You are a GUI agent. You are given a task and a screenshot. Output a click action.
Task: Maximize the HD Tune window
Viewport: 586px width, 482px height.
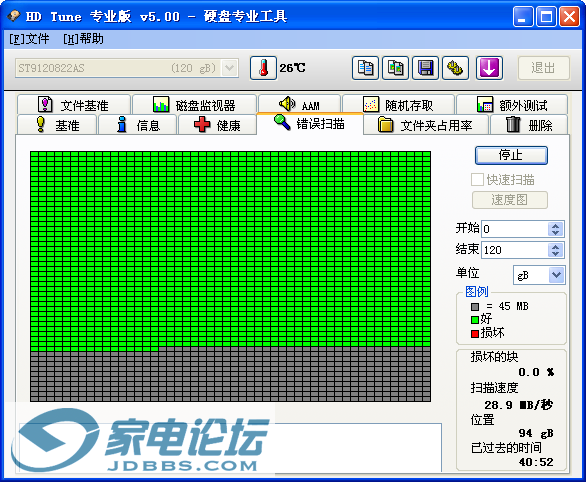coord(546,17)
